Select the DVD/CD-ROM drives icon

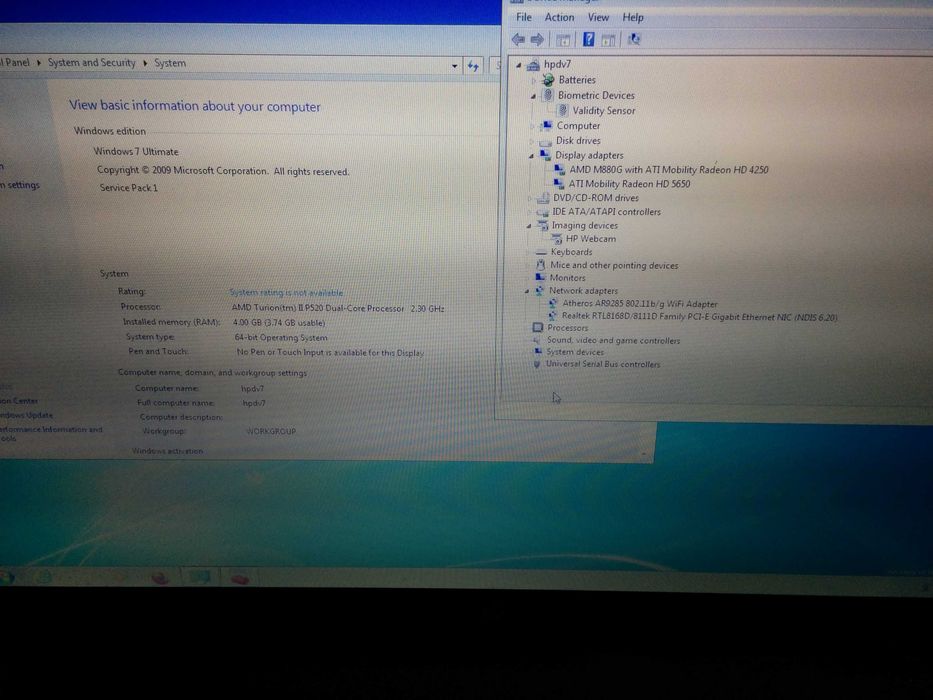tap(543, 198)
